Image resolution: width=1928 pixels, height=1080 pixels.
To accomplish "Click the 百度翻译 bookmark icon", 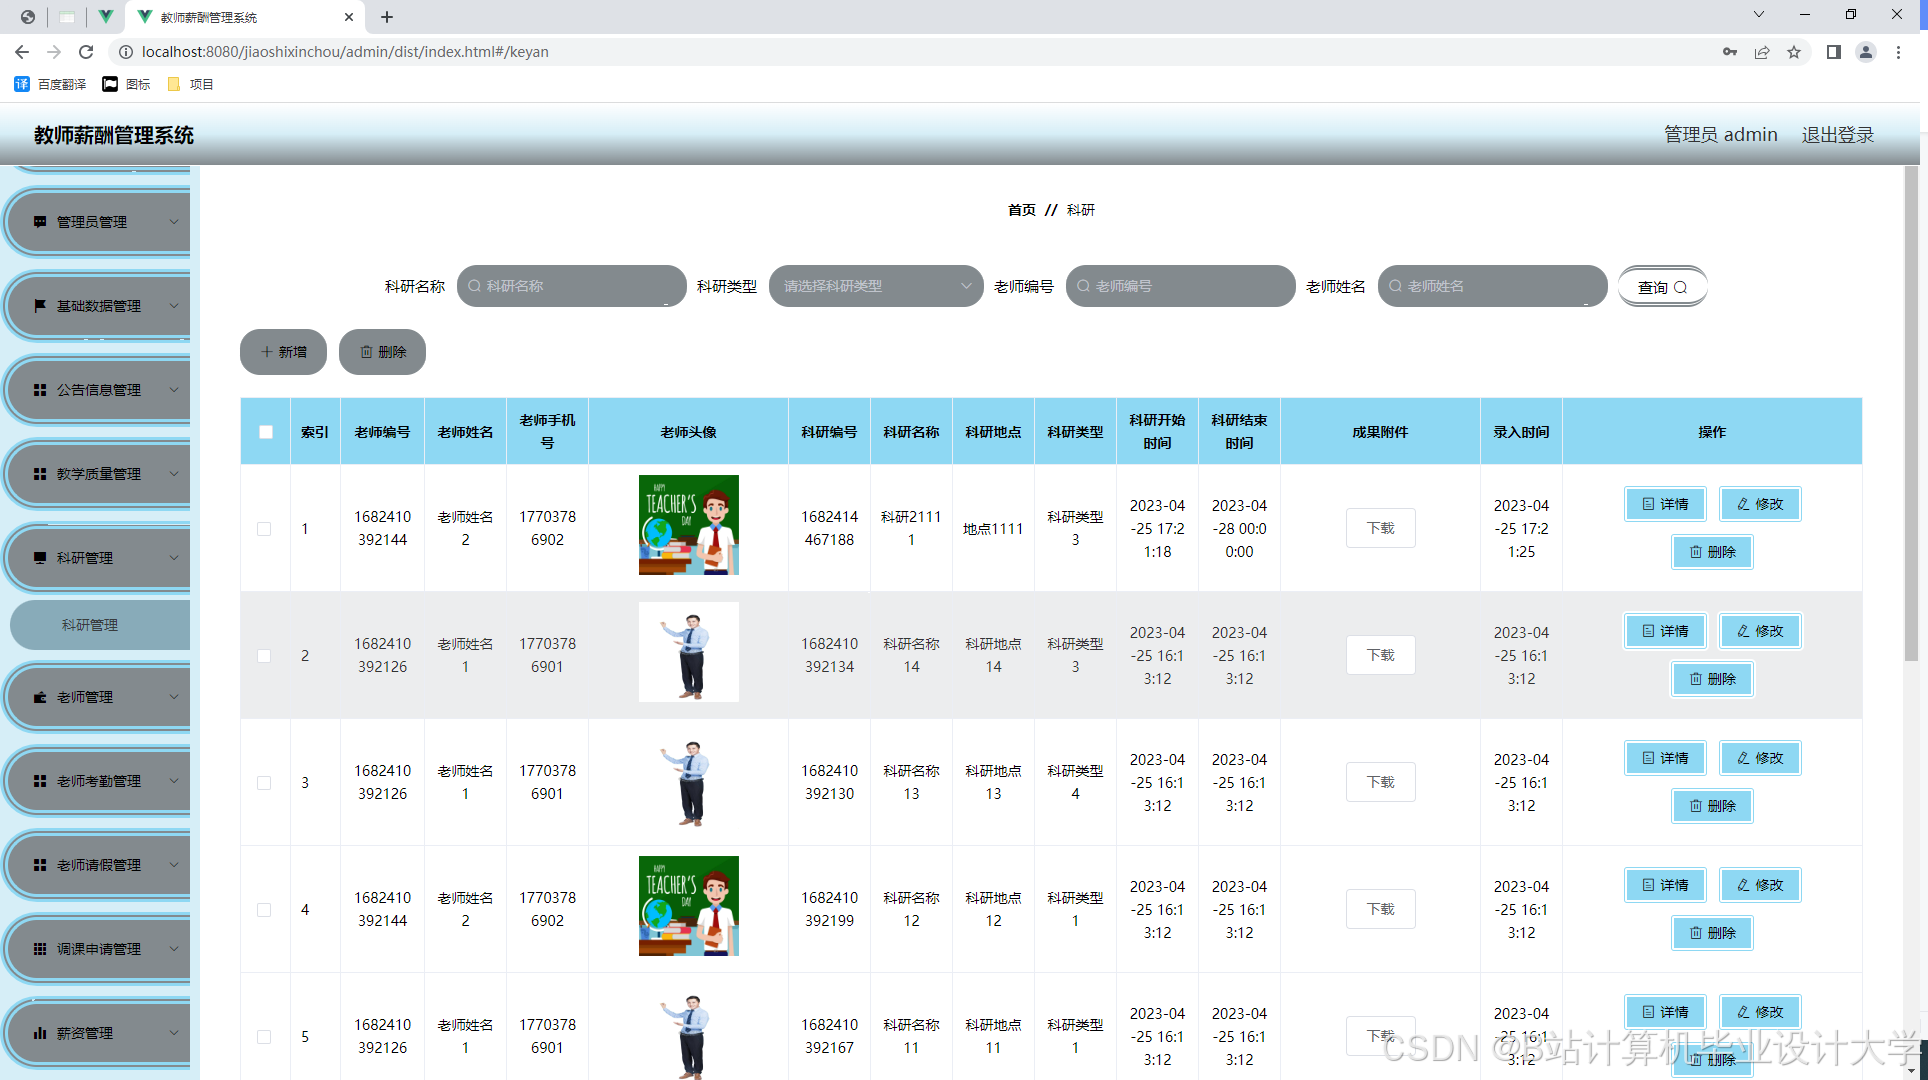I will [22, 84].
